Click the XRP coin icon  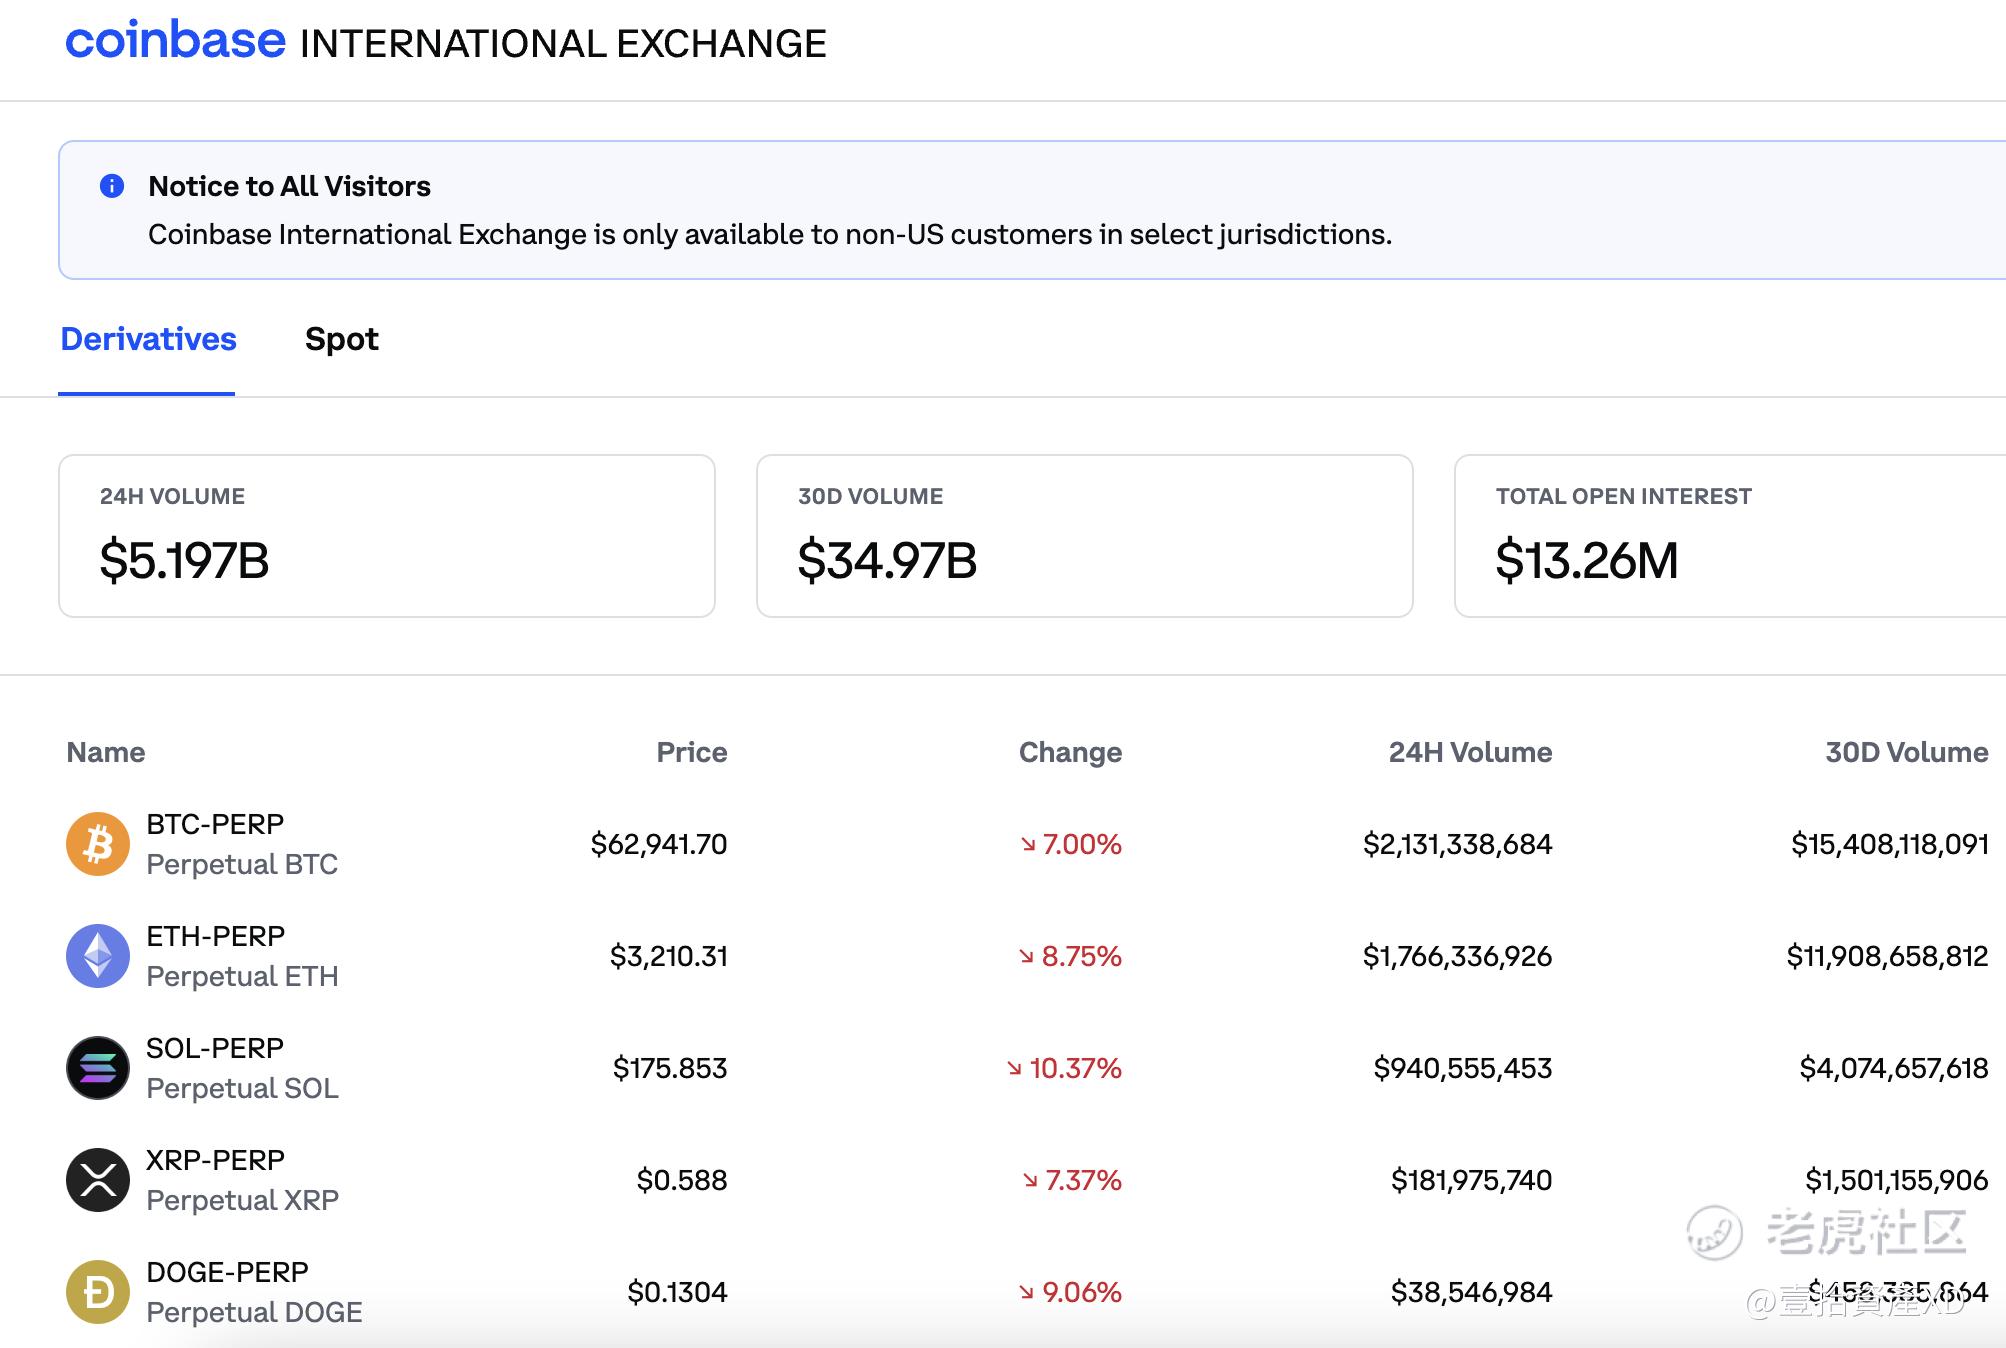98,1180
